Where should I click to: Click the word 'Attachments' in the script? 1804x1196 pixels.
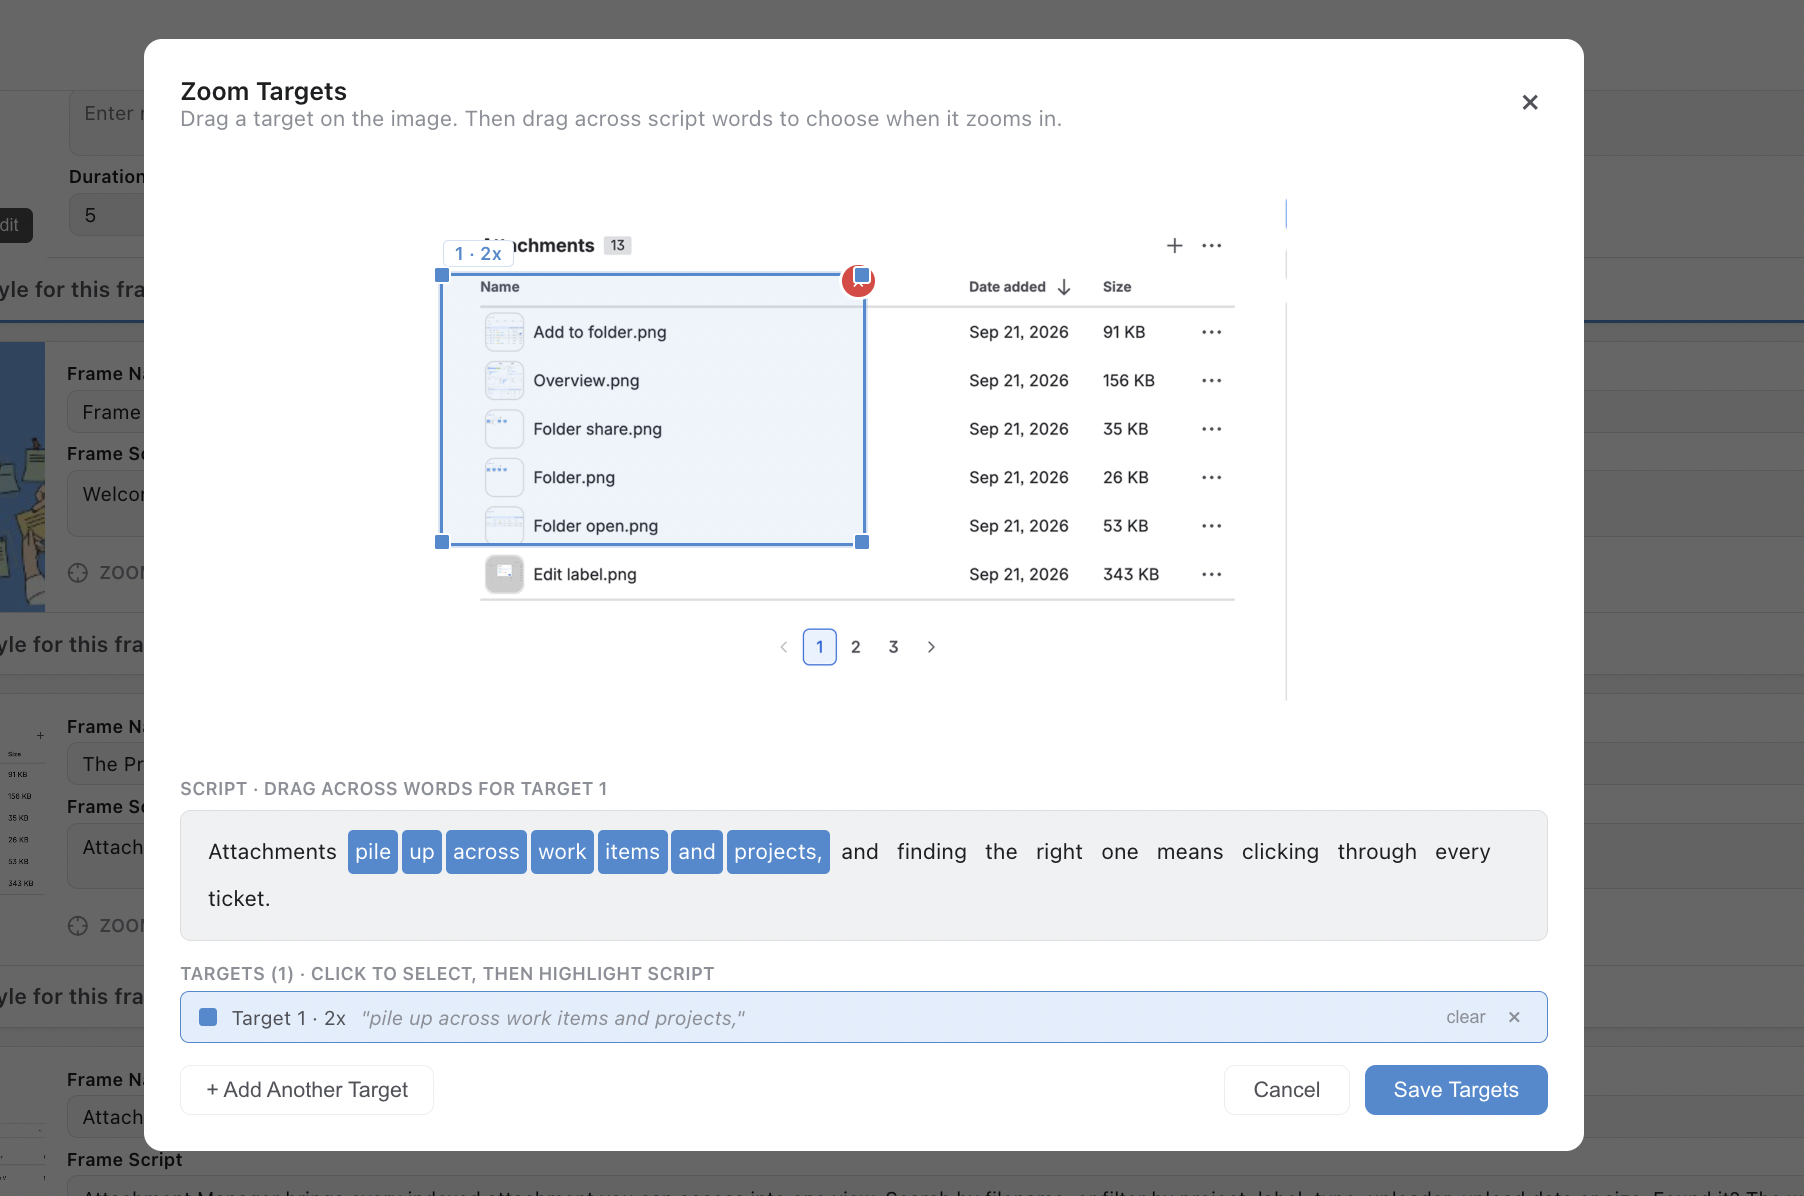pyautogui.click(x=272, y=852)
